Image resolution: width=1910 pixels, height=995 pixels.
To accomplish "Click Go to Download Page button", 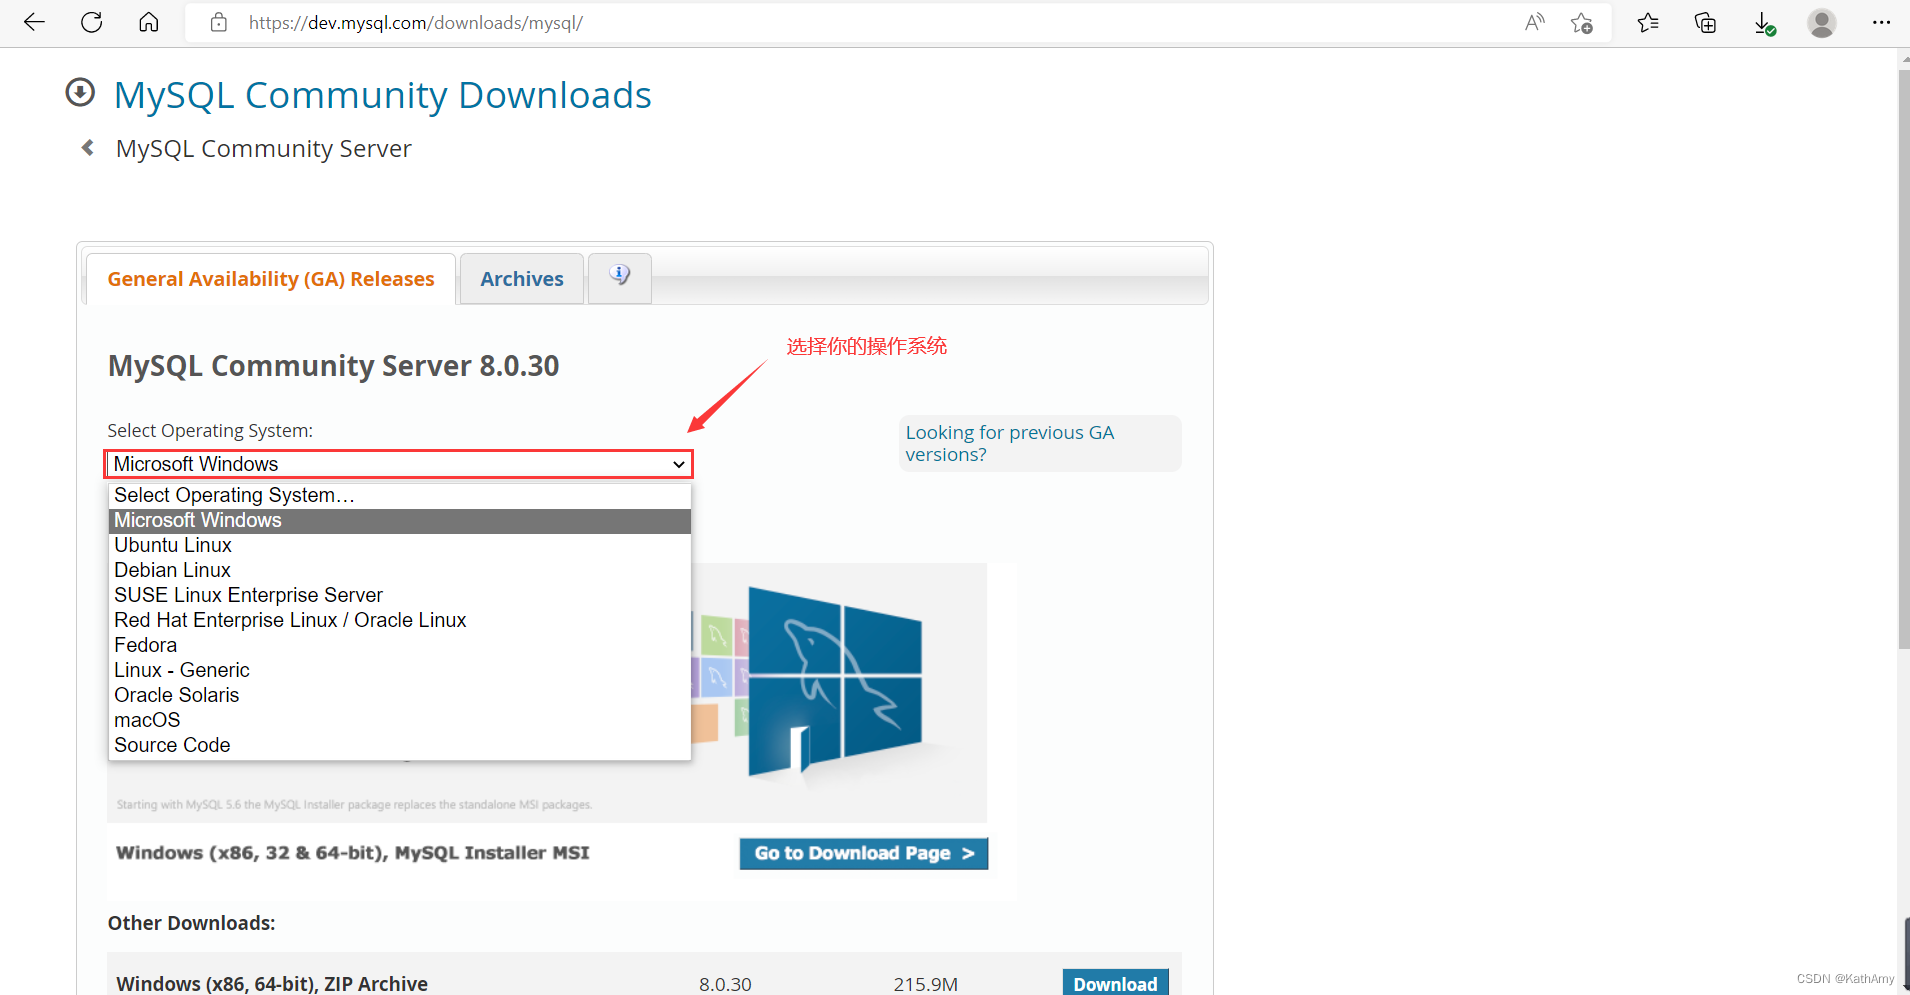I will click(864, 853).
